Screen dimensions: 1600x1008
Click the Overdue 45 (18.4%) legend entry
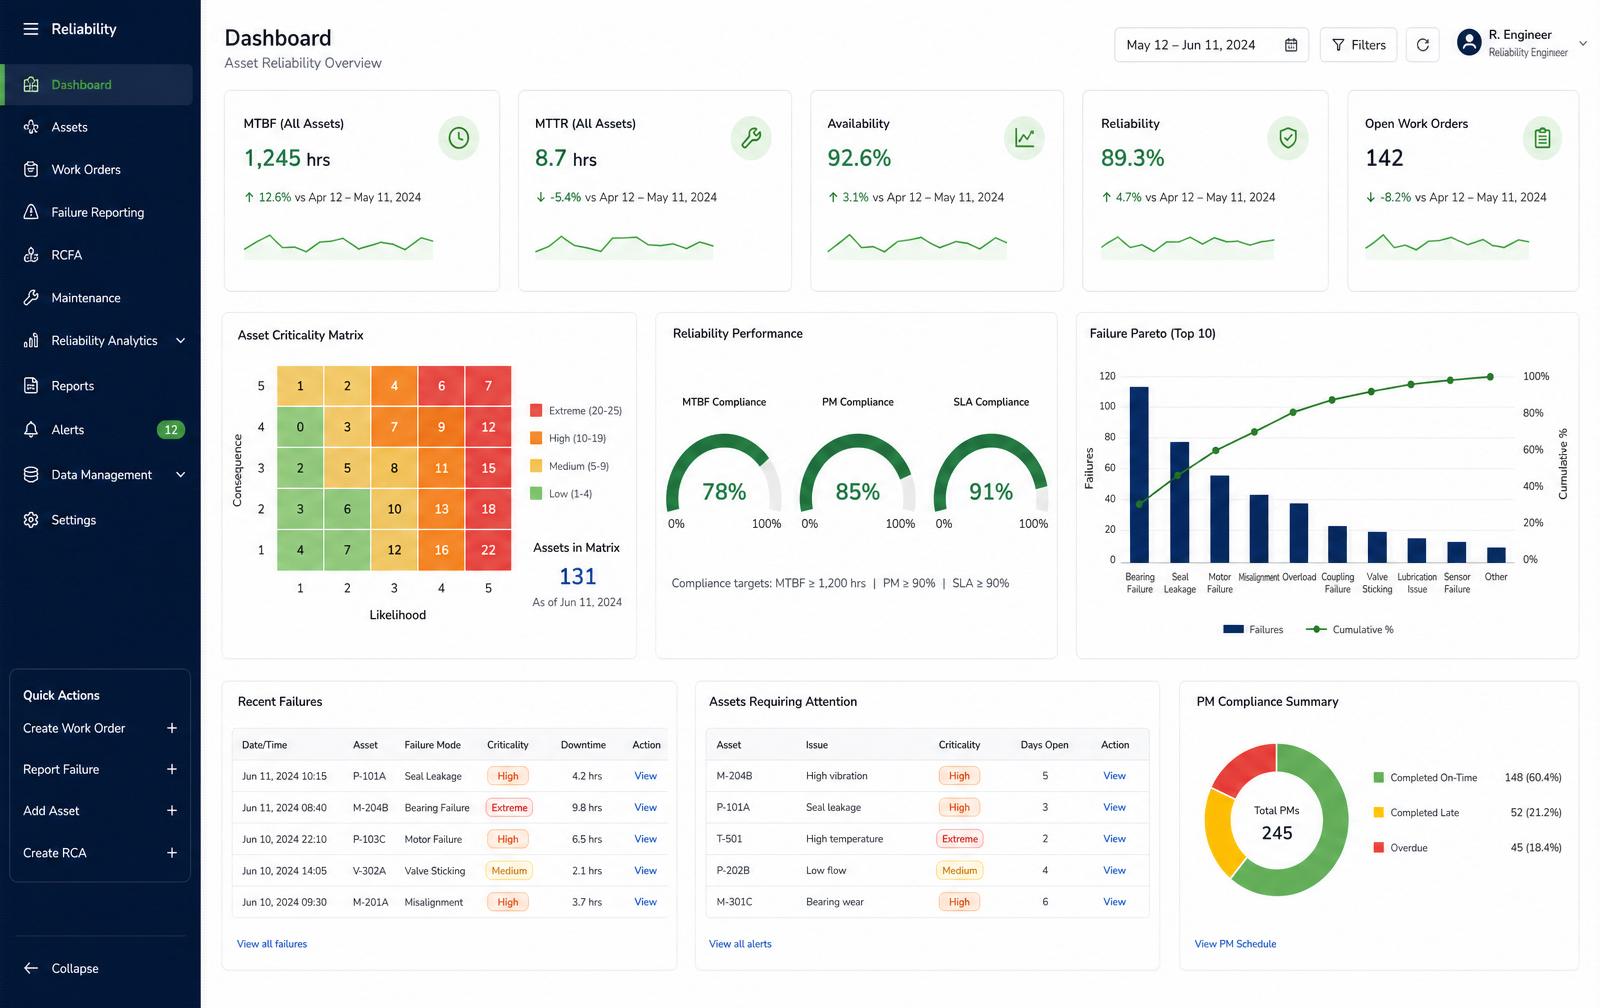[1467, 848]
